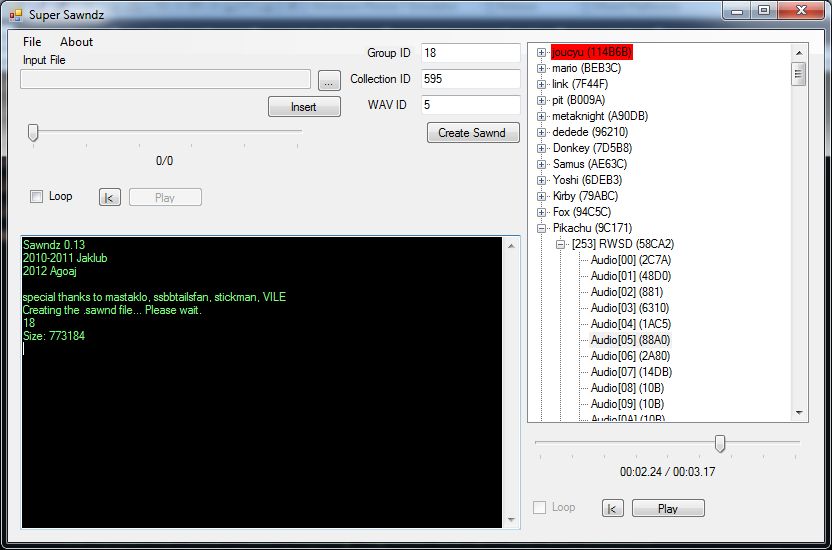The width and height of the screenshot is (832, 550).
Task: Expand the Yoshi (6DEB3) node
Action: point(541,180)
